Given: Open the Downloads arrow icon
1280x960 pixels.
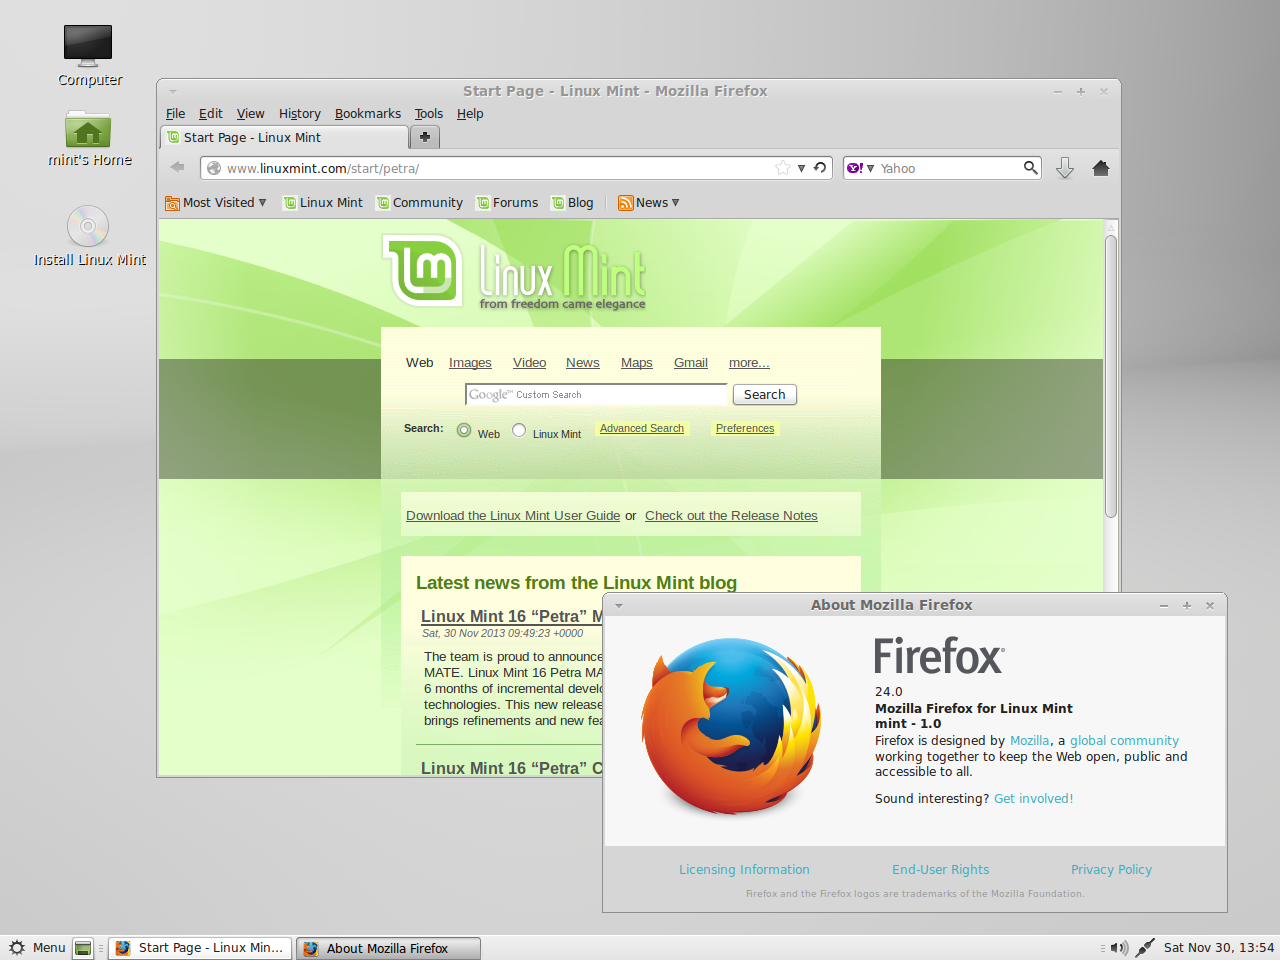Looking at the screenshot, I should [x=1064, y=167].
